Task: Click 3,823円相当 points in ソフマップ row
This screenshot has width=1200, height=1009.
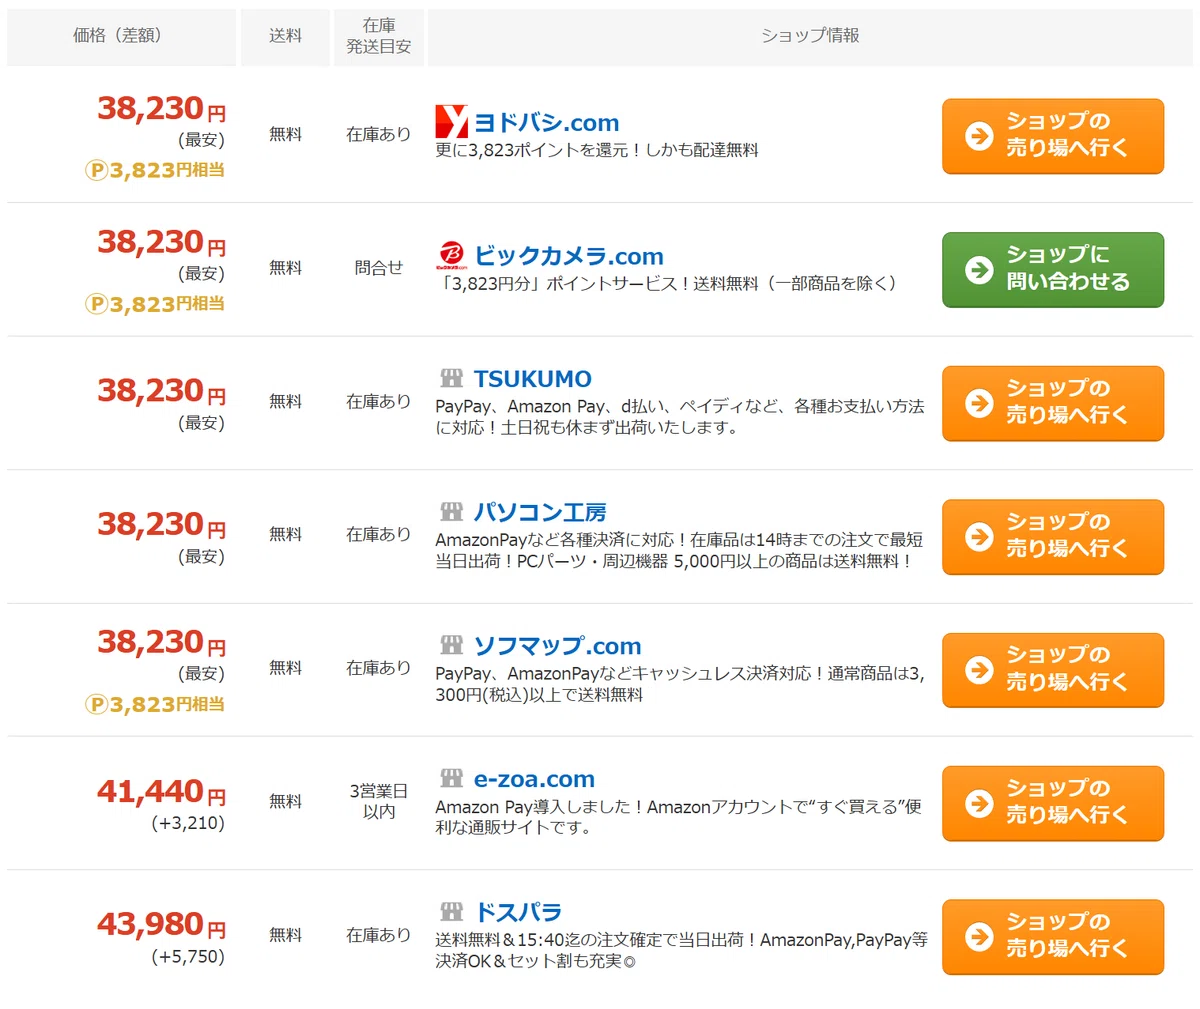Action: coord(167,704)
